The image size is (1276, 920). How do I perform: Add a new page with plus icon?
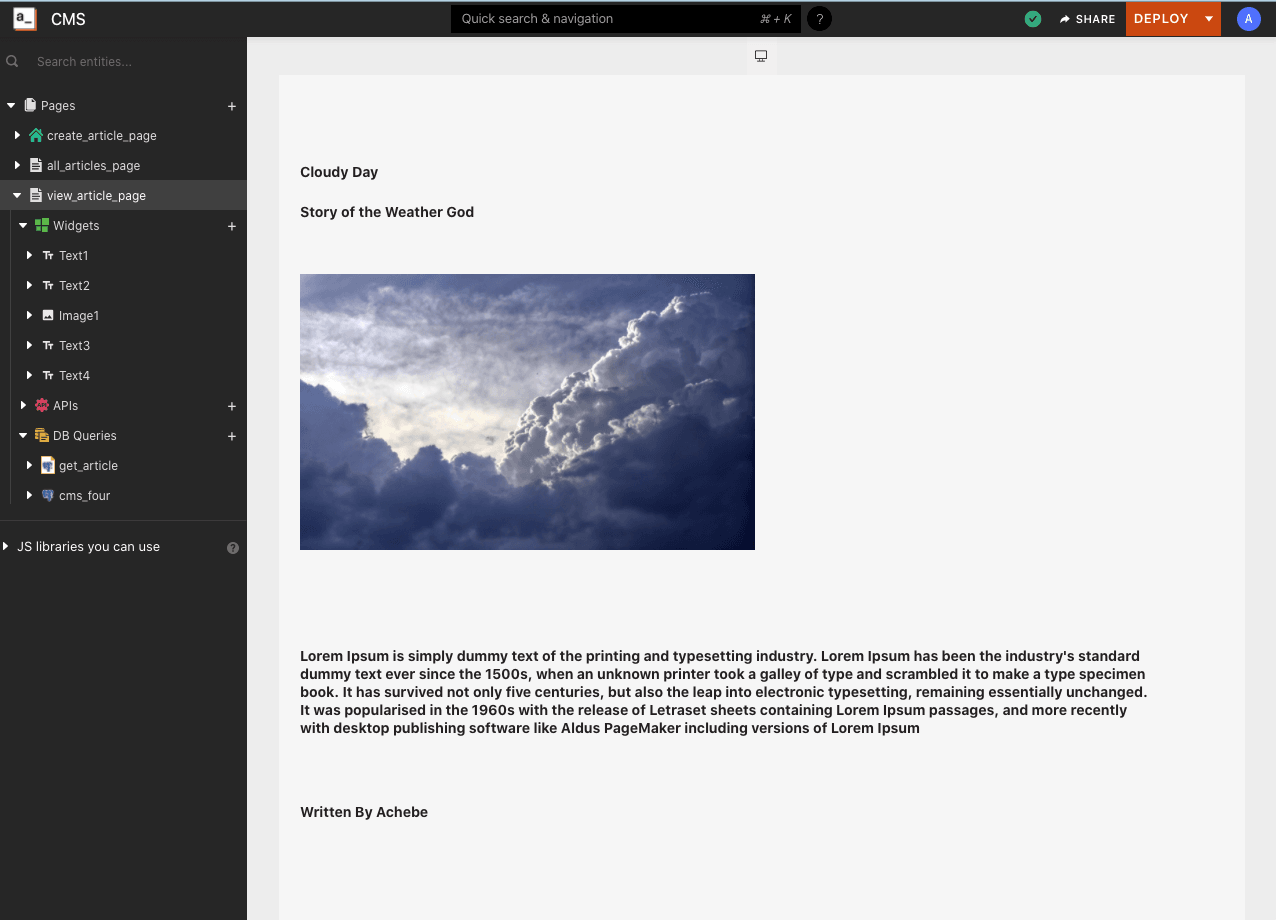[232, 106]
